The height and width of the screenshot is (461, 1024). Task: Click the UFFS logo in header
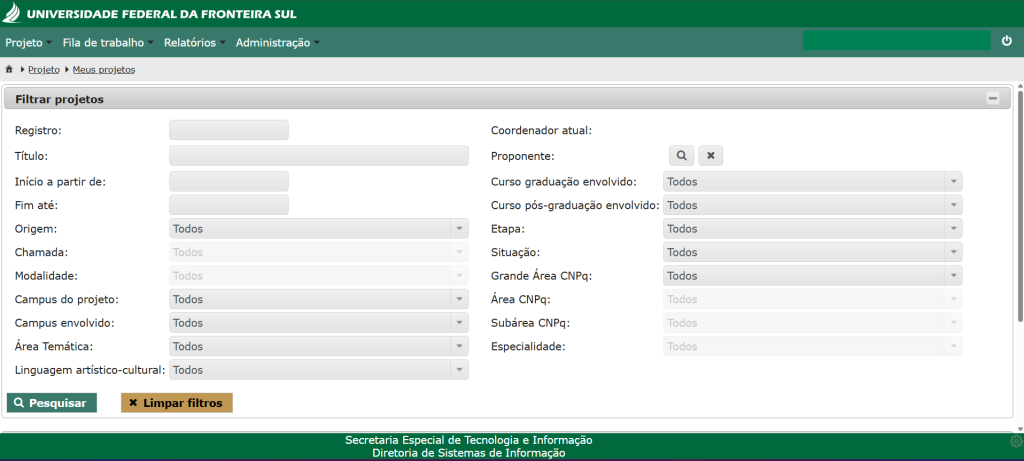point(13,14)
